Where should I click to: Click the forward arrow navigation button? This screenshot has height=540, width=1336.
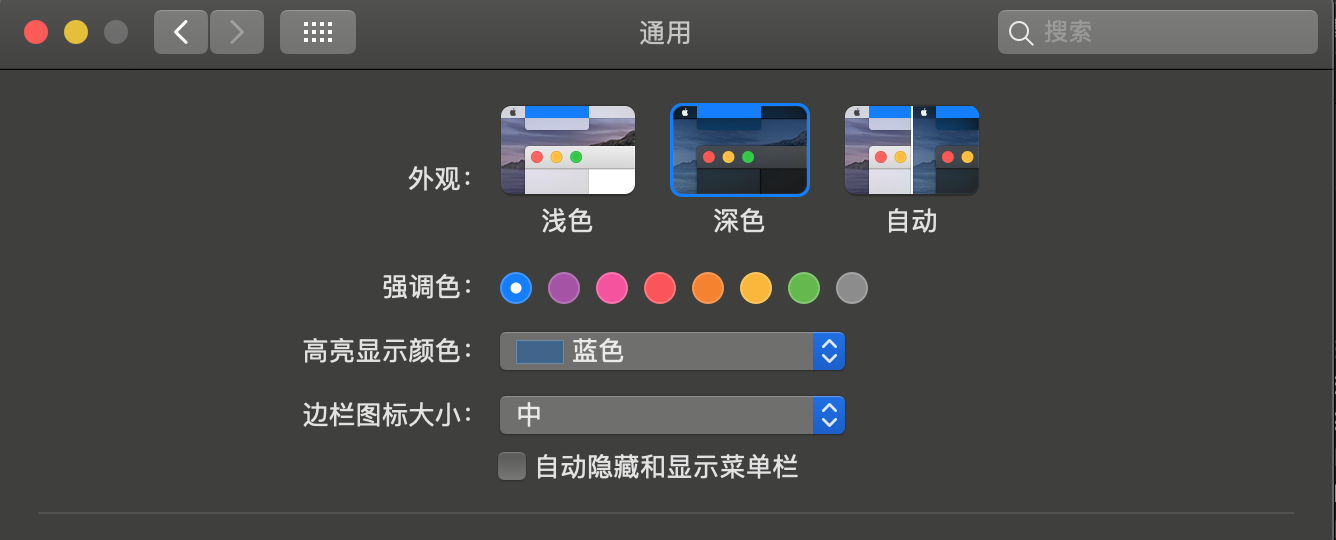pyautogui.click(x=237, y=32)
